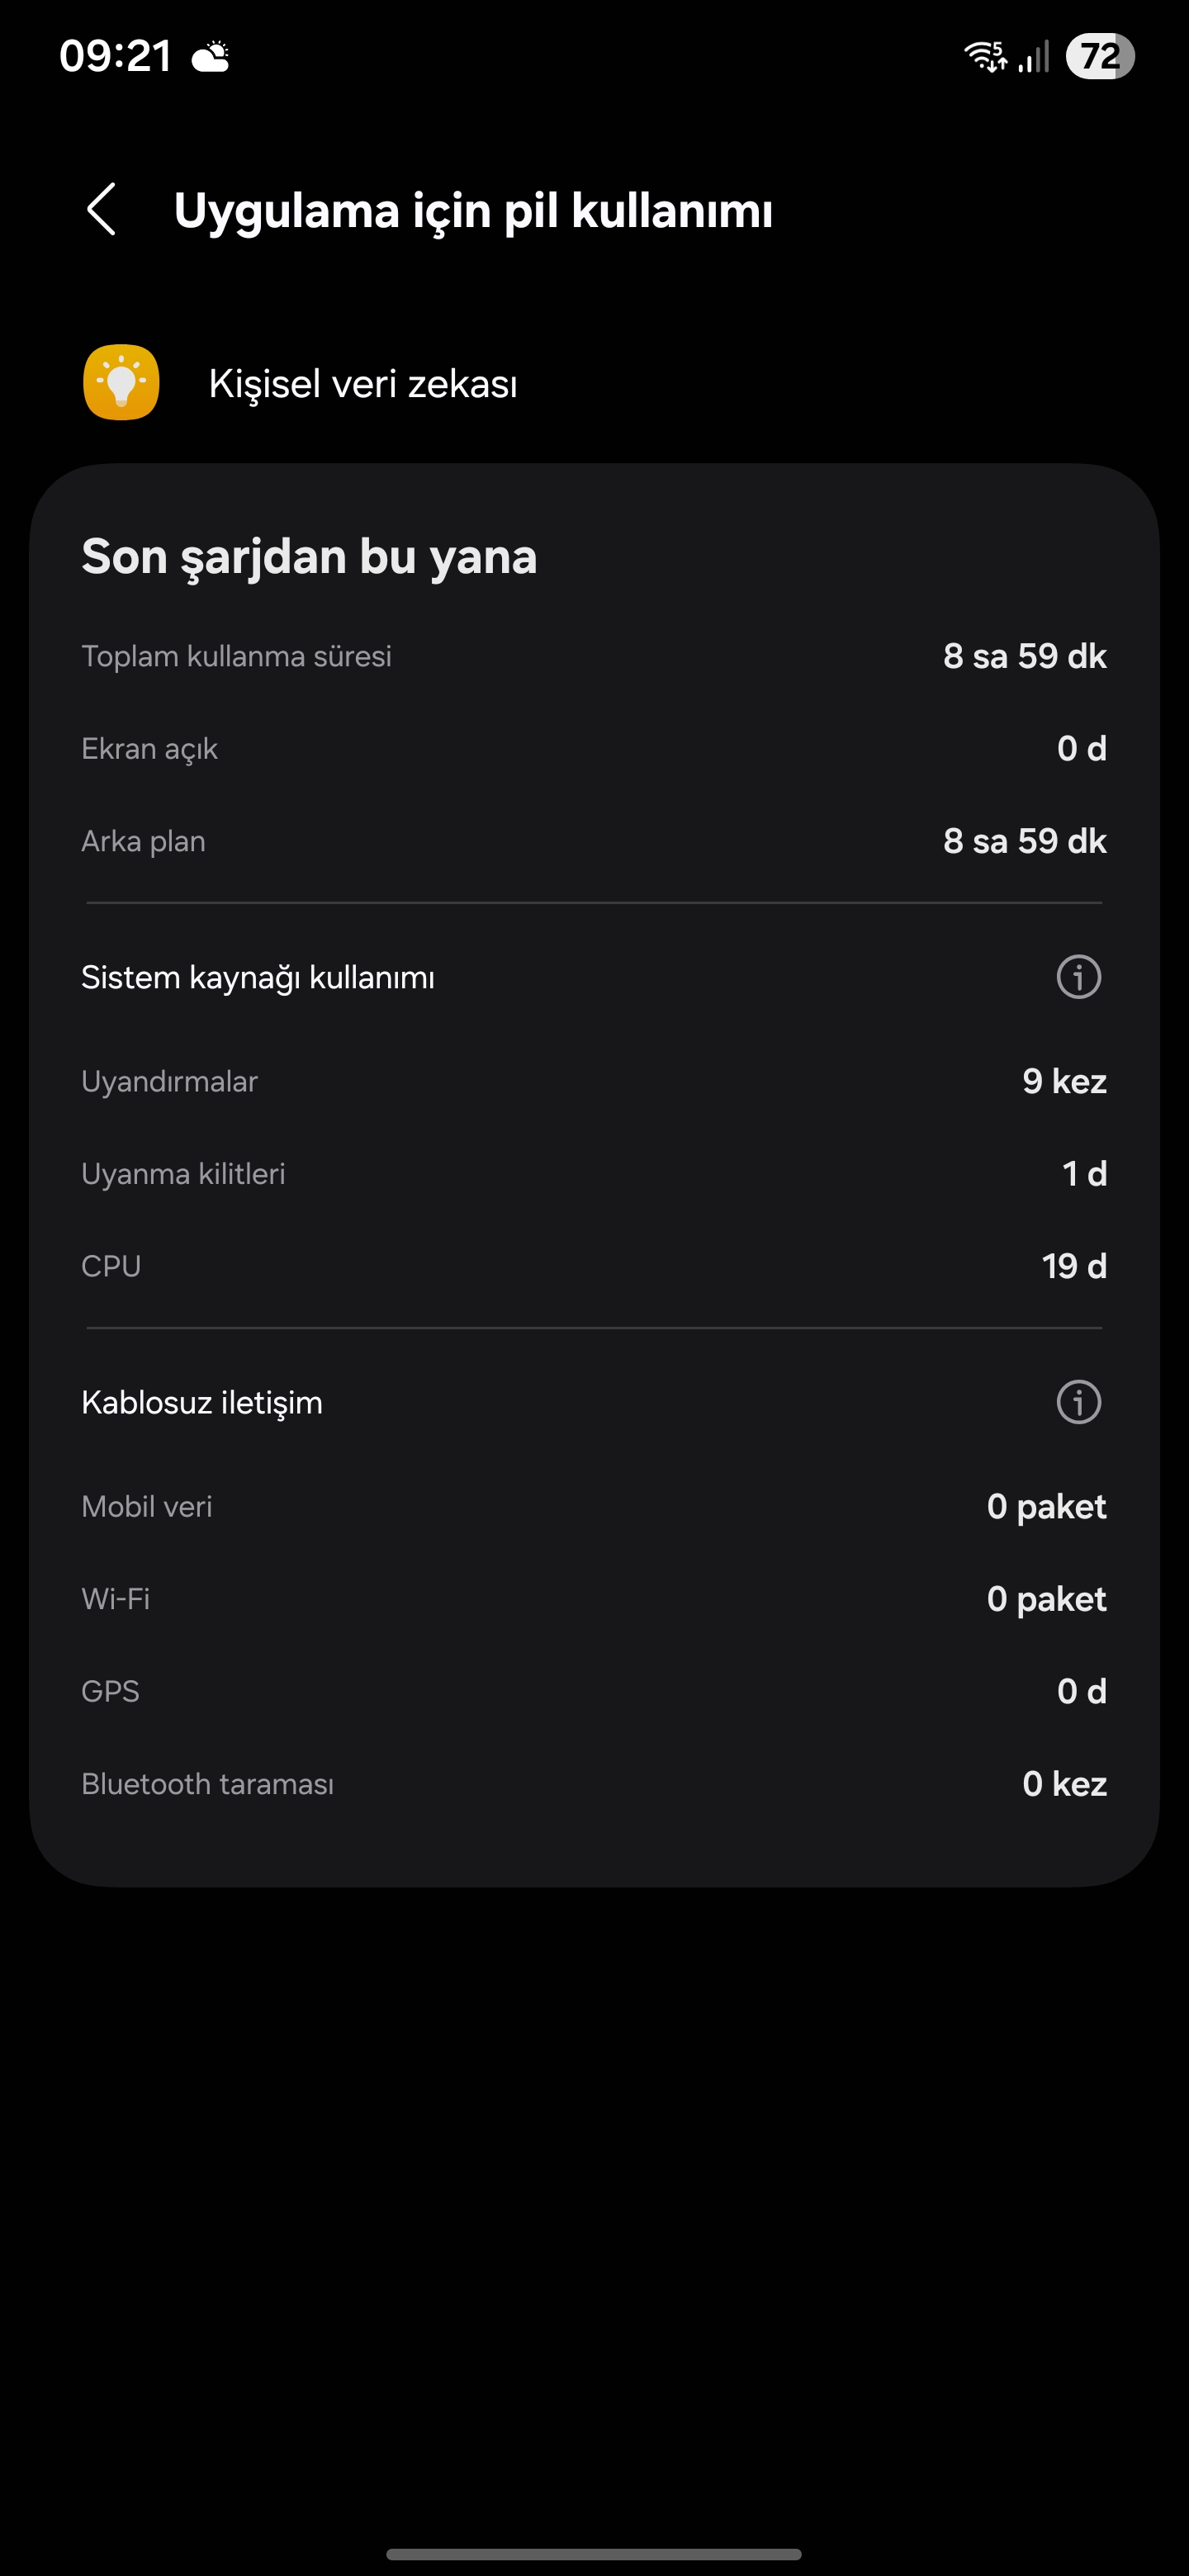
Task: Tap the Wi-Fi paket row
Action: pos(594,1599)
